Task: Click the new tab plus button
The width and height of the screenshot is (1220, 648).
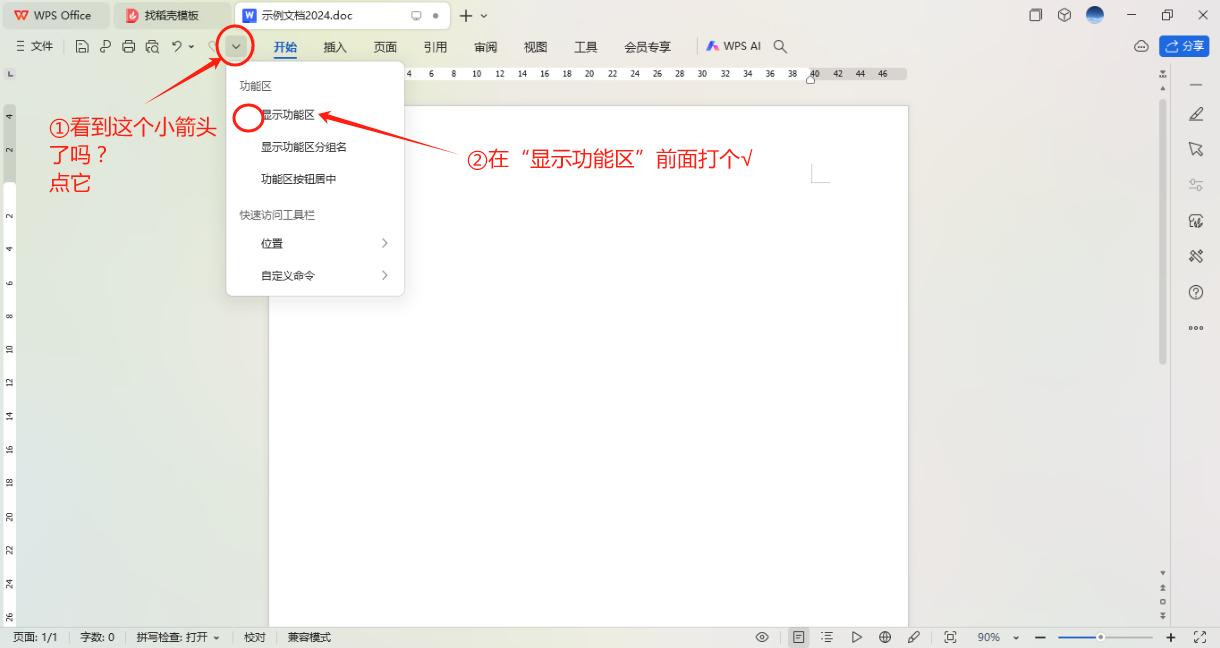Action: coord(466,16)
